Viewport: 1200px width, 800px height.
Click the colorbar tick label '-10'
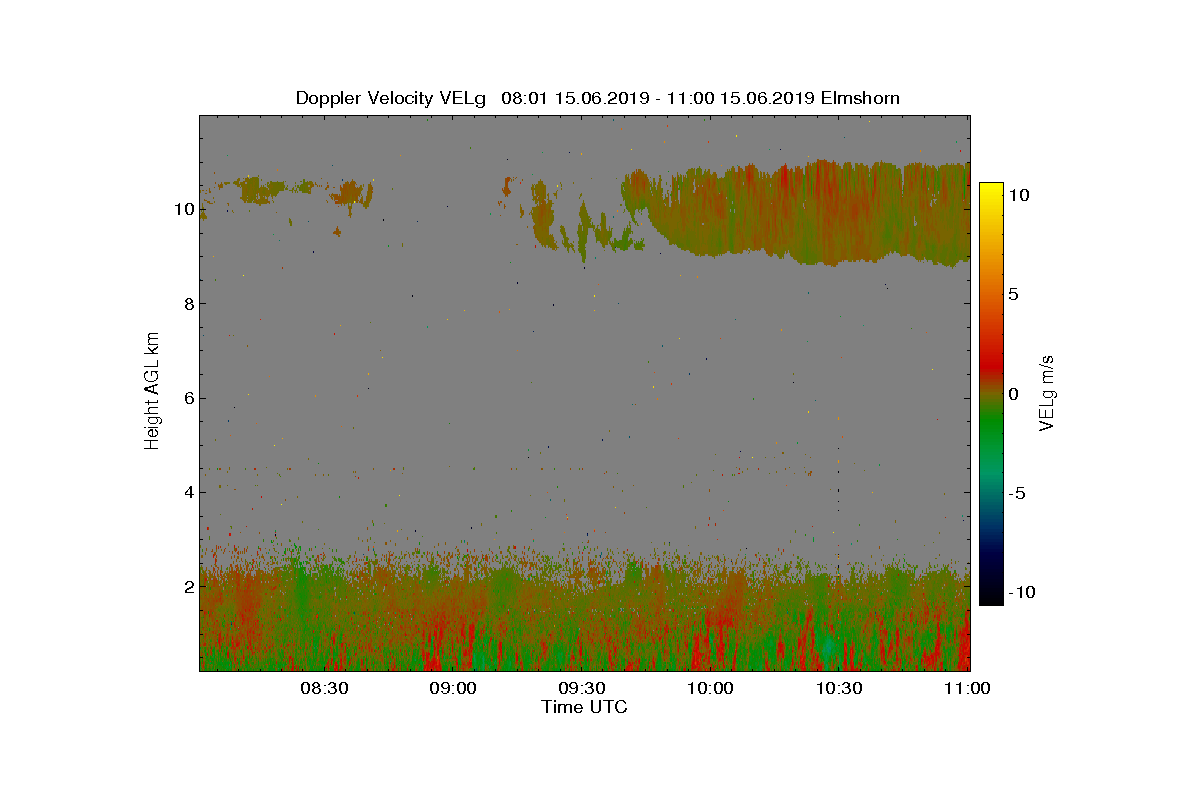(x=1021, y=592)
